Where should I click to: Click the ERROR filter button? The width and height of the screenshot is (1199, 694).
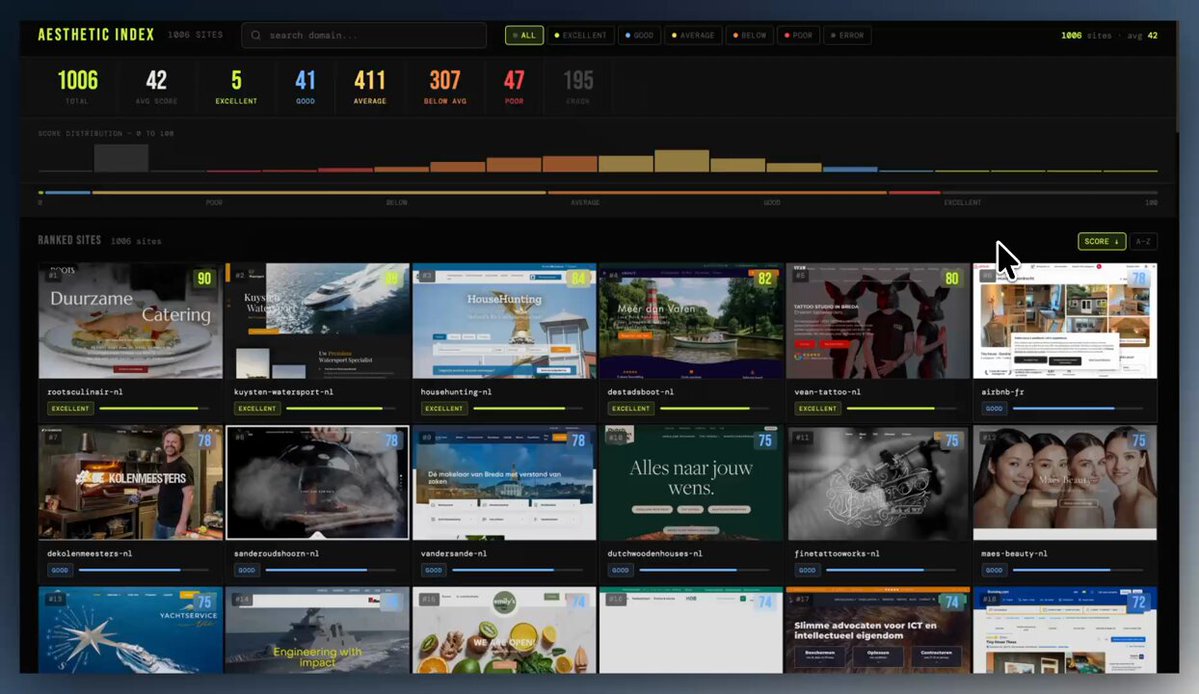point(846,35)
